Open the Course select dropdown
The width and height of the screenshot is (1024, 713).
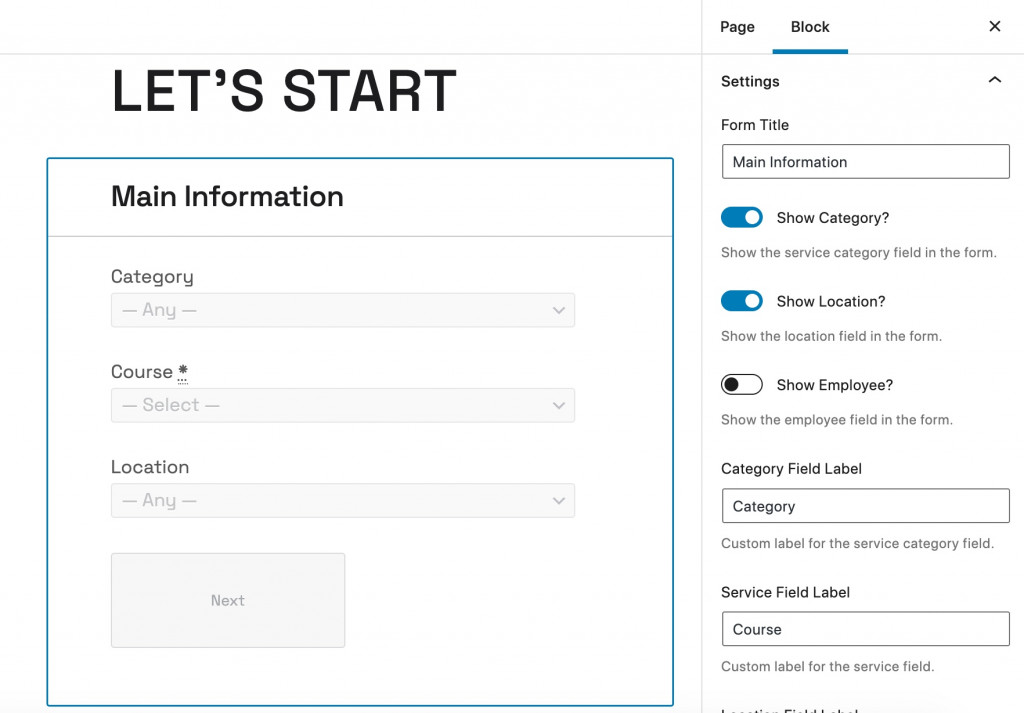pos(343,405)
